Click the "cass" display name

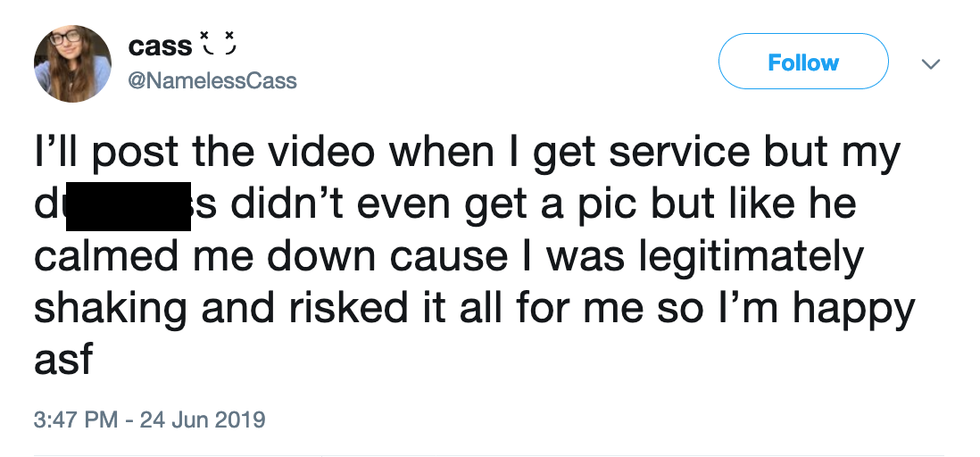point(159,46)
